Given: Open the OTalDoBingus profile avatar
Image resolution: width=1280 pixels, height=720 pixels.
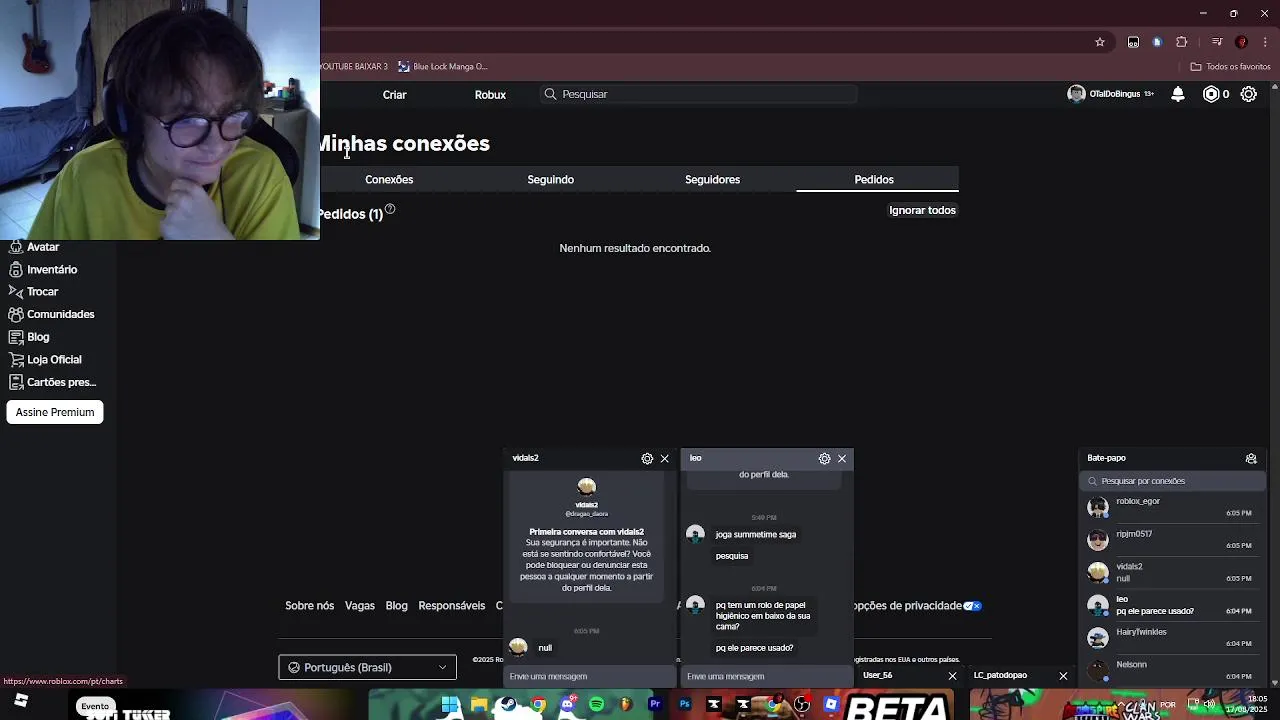Looking at the screenshot, I should [x=1076, y=94].
